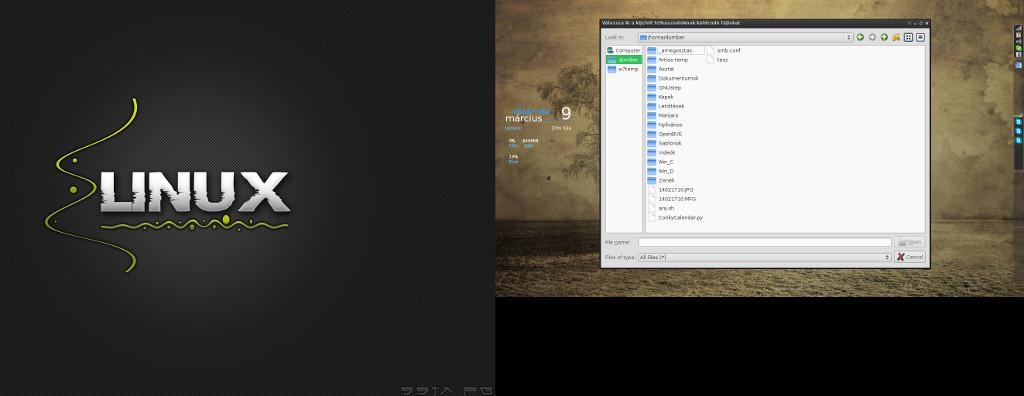Select the Asztal folder
Screen dimensions: 1024x396
pyautogui.click(x=661, y=69)
